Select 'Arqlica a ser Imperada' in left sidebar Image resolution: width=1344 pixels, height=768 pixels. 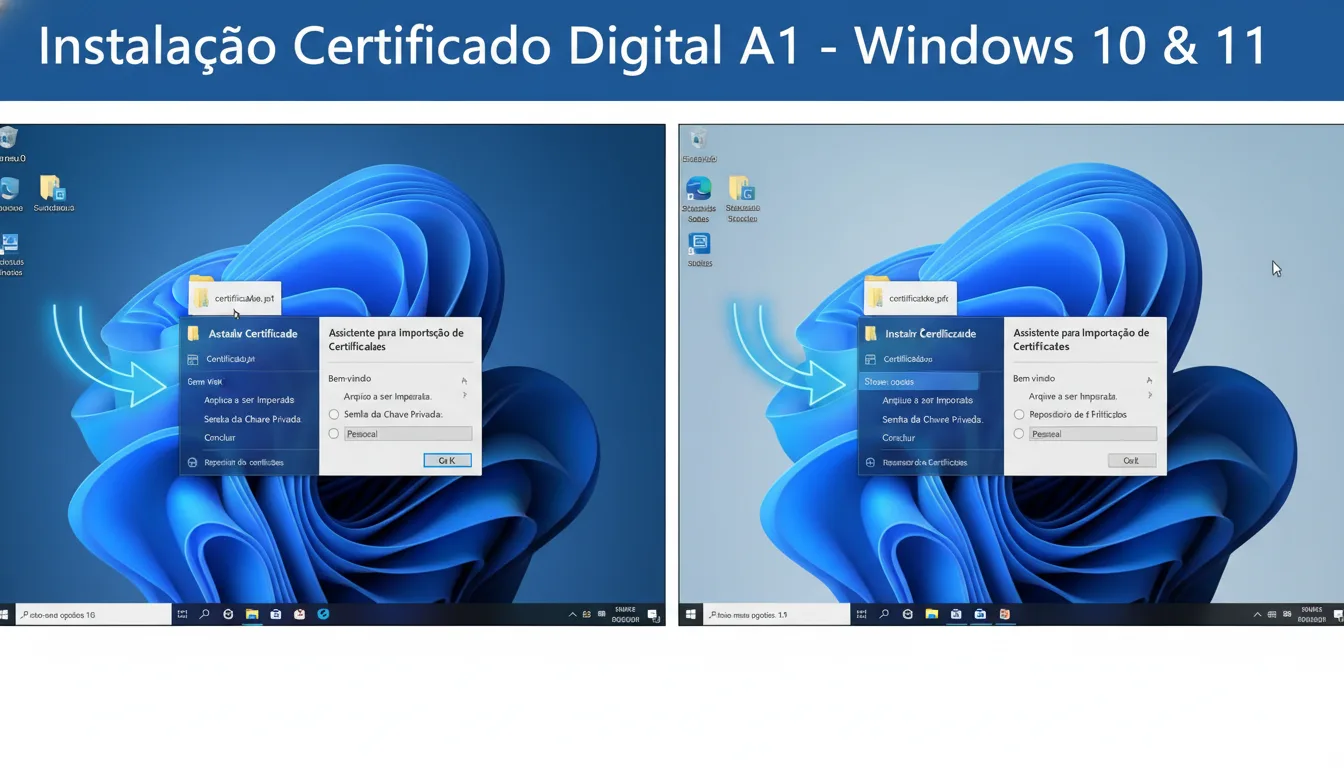coord(249,400)
